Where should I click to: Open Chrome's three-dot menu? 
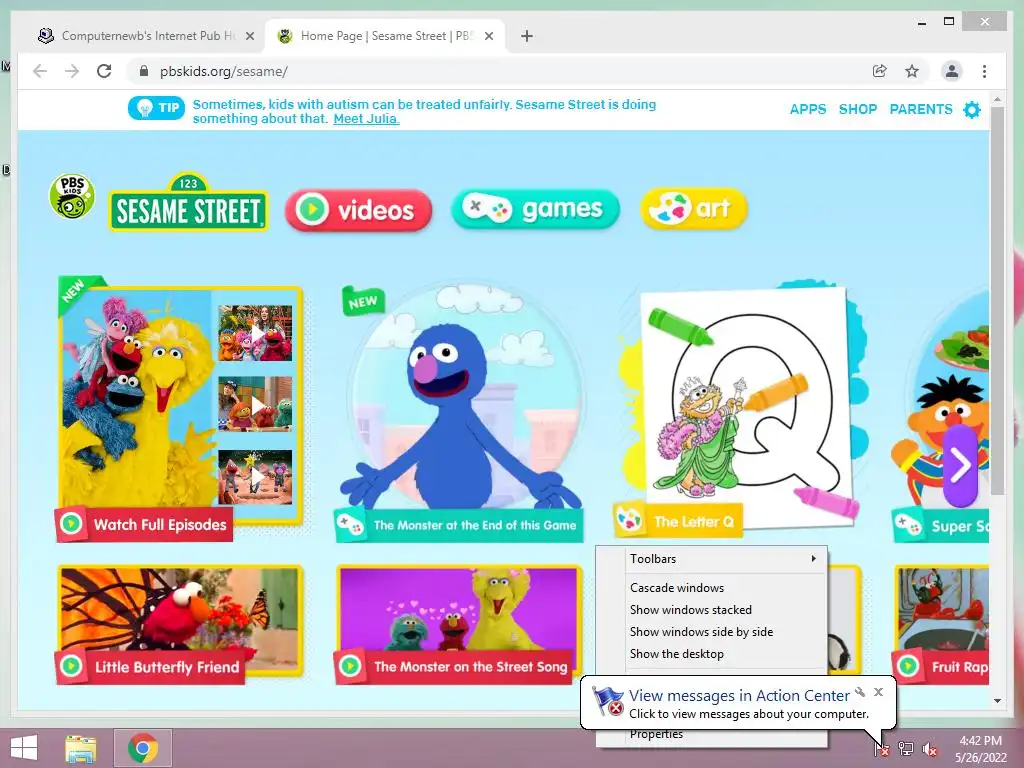click(x=984, y=71)
